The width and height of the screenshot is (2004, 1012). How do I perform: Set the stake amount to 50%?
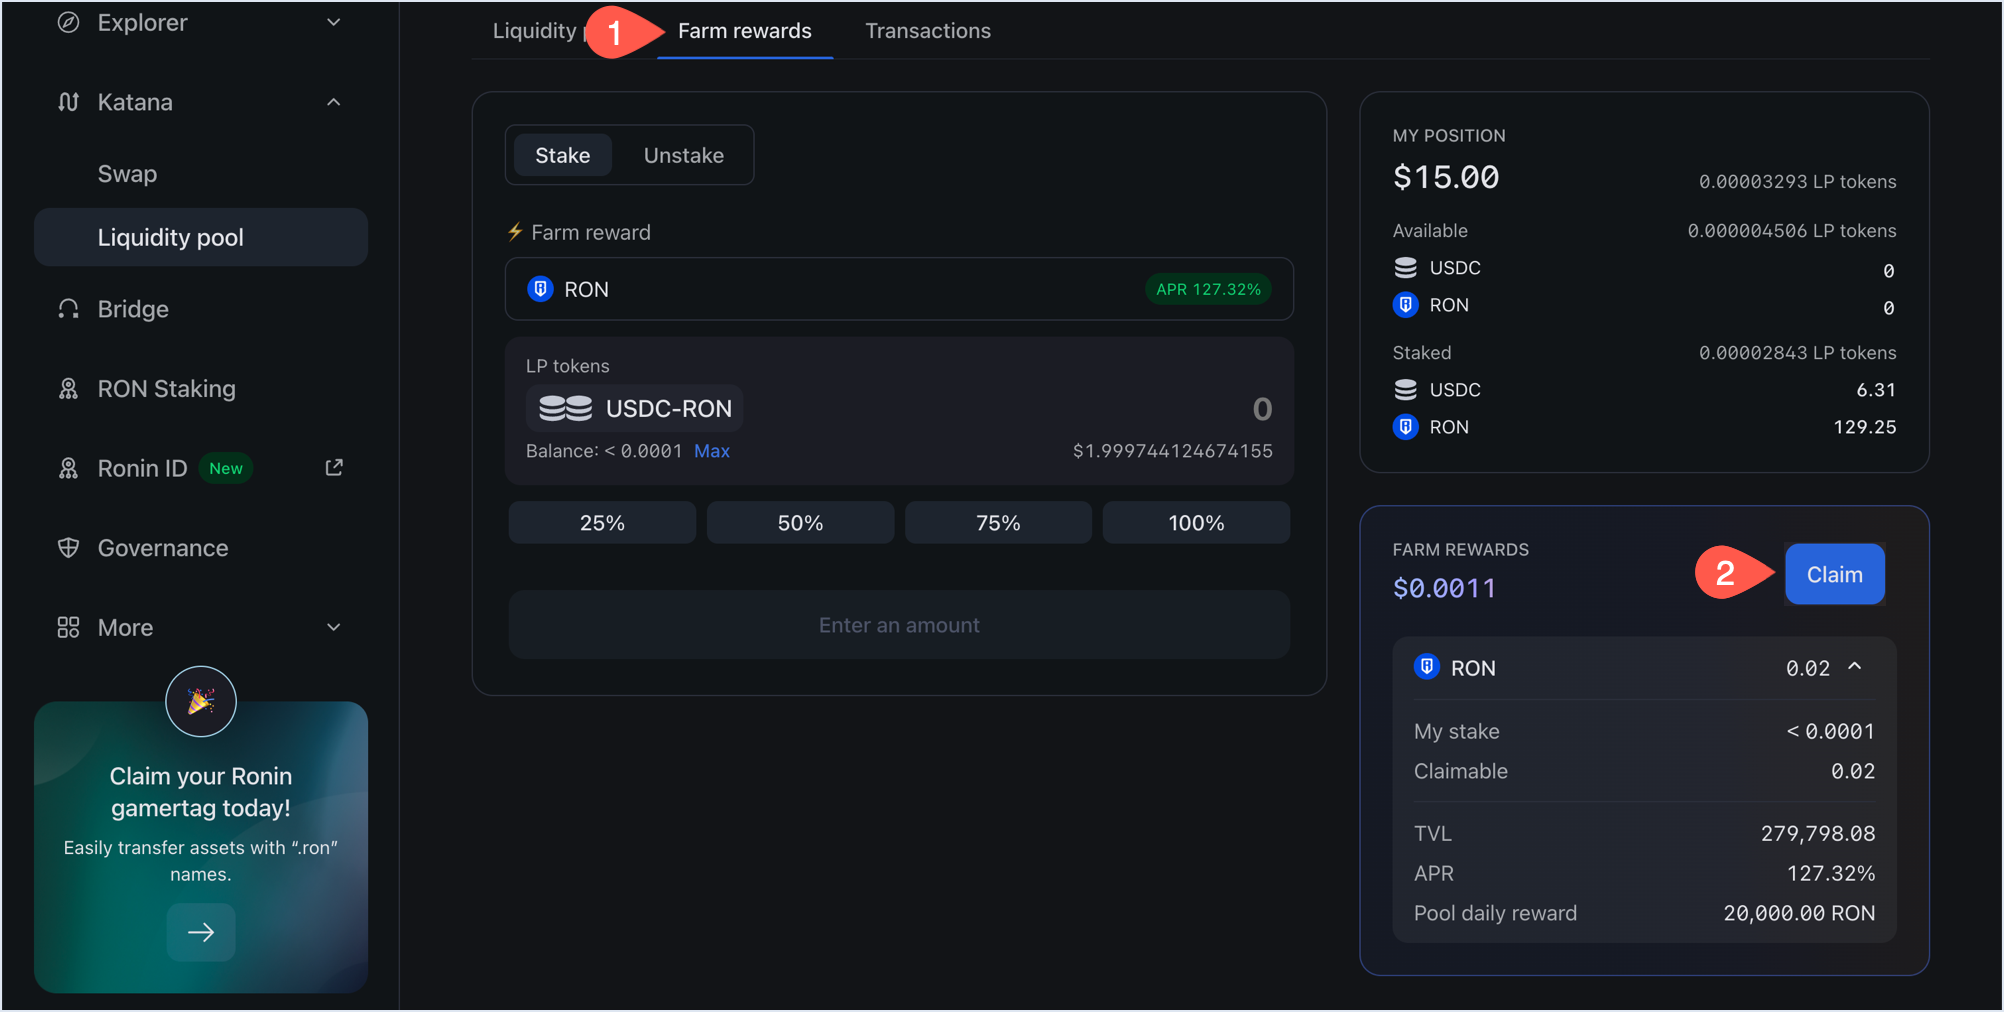pyautogui.click(x=800, y=523)
